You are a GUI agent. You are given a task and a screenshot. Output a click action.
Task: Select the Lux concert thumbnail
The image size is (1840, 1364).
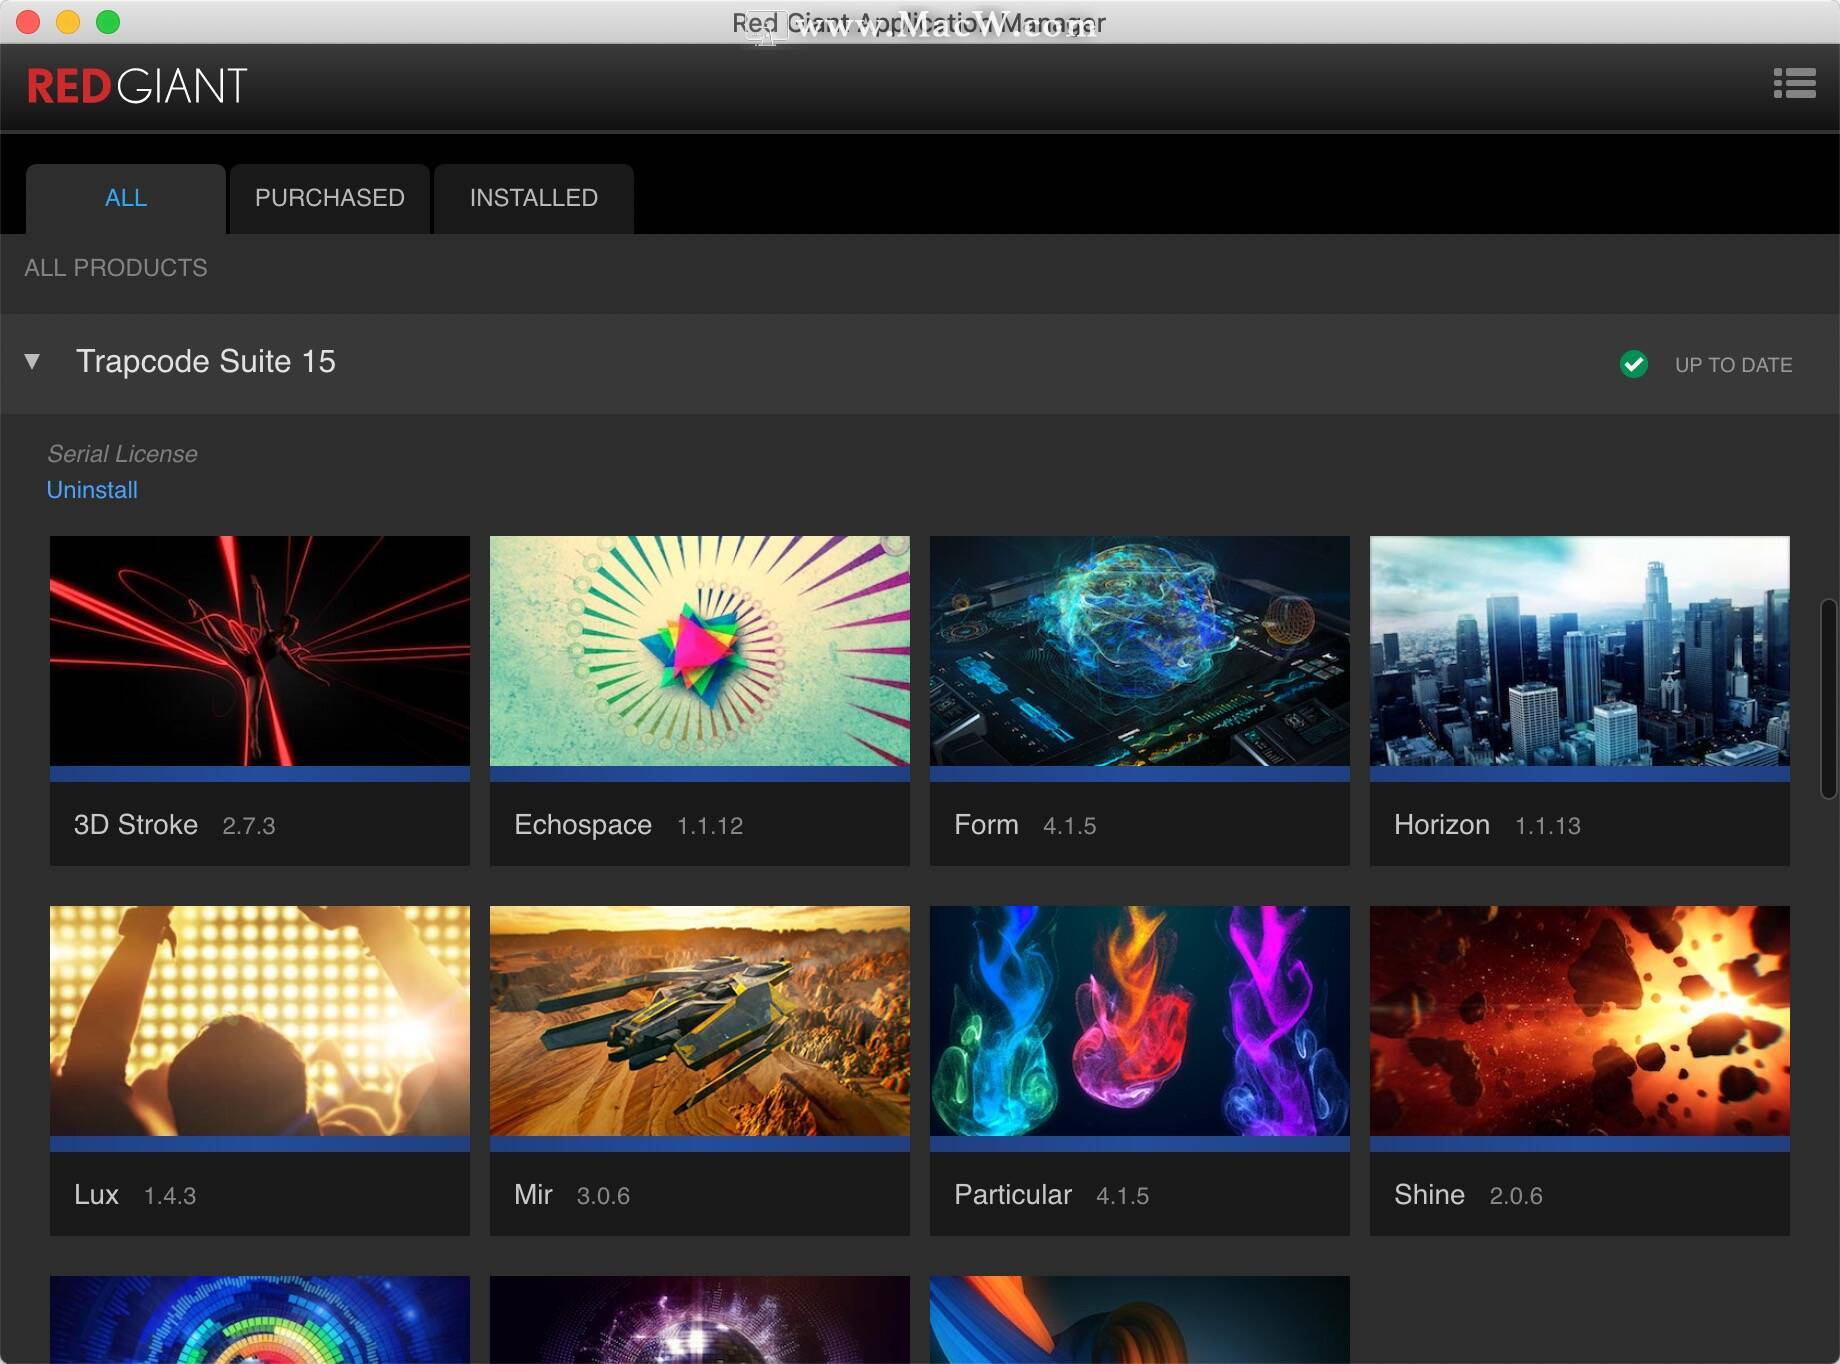[x=260, y=1021]
